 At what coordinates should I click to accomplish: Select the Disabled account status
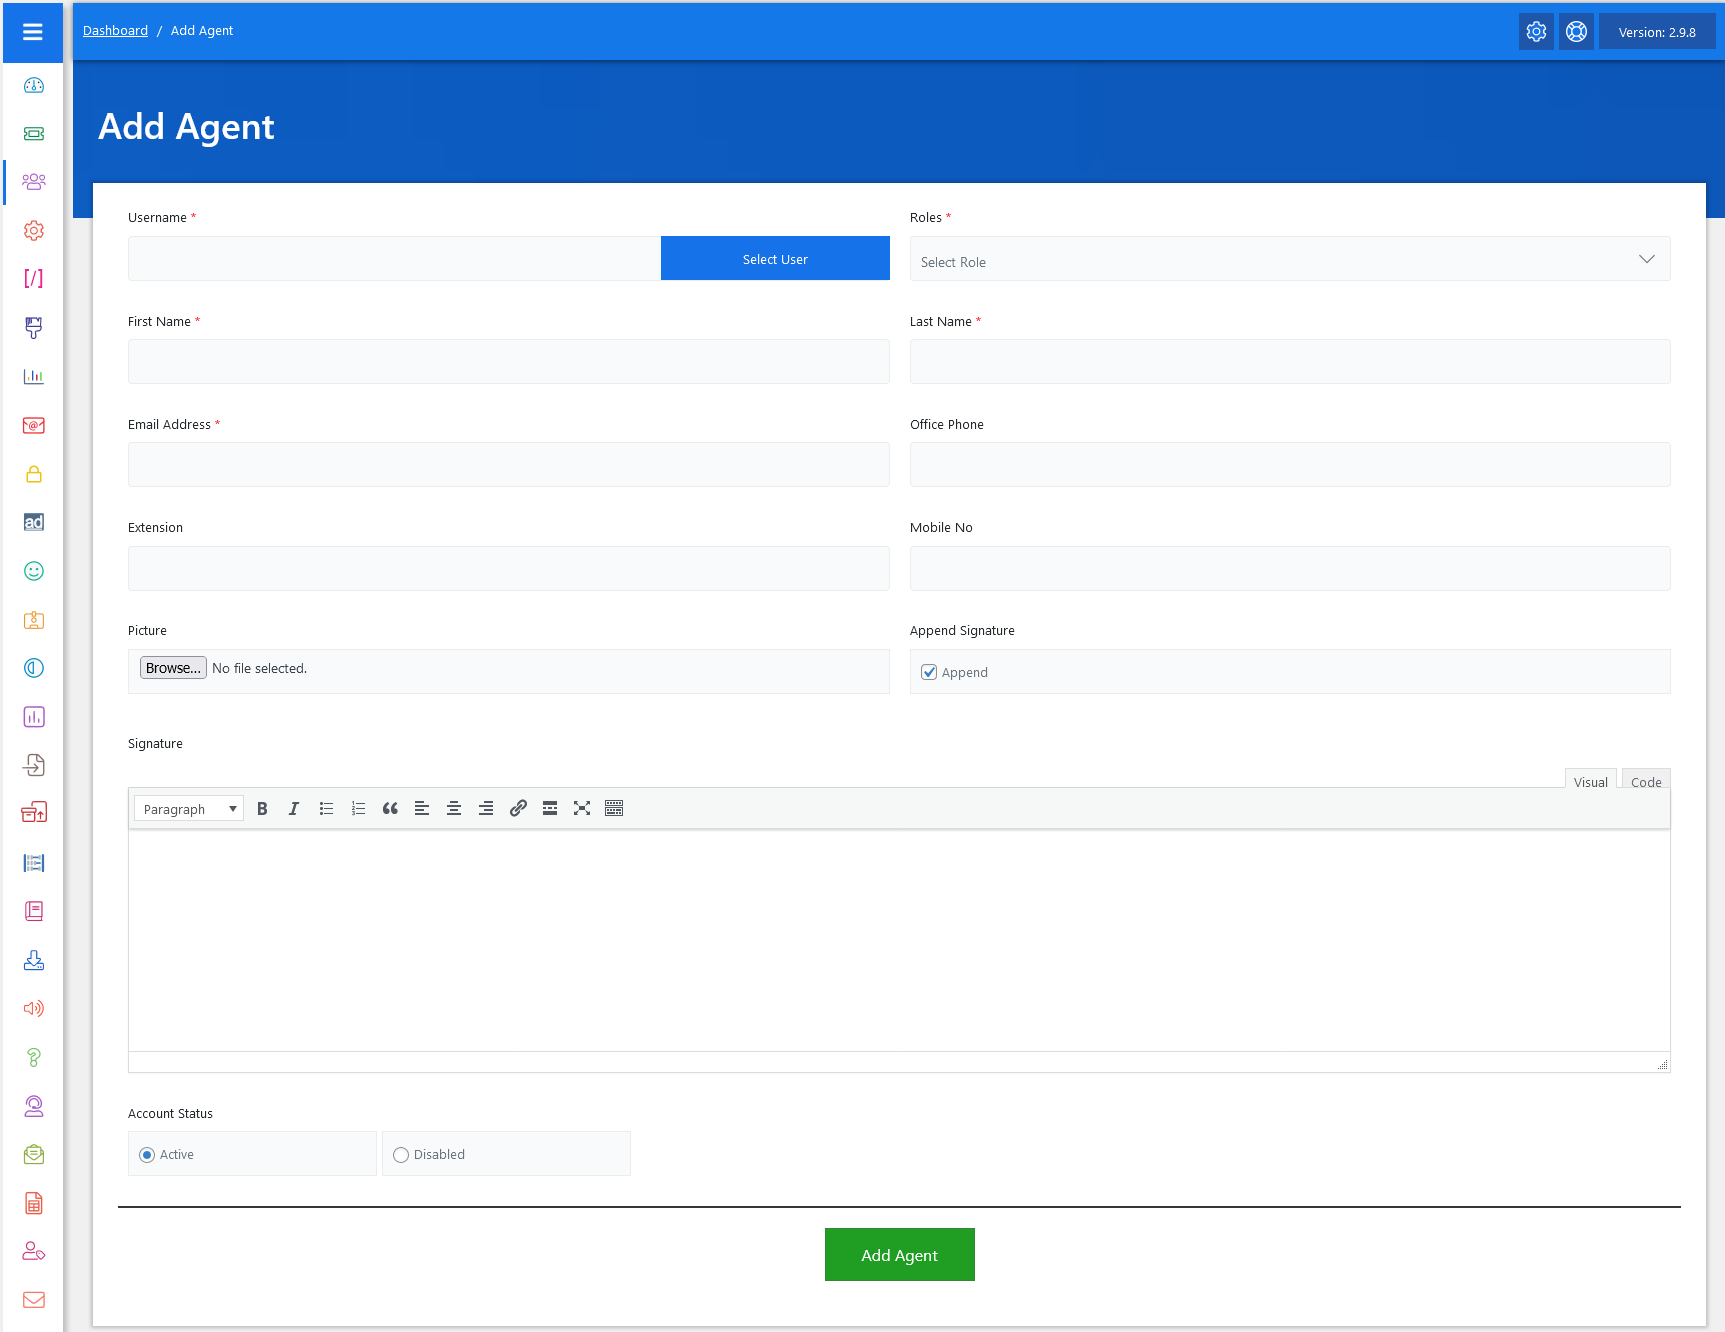pos(401,1155)
